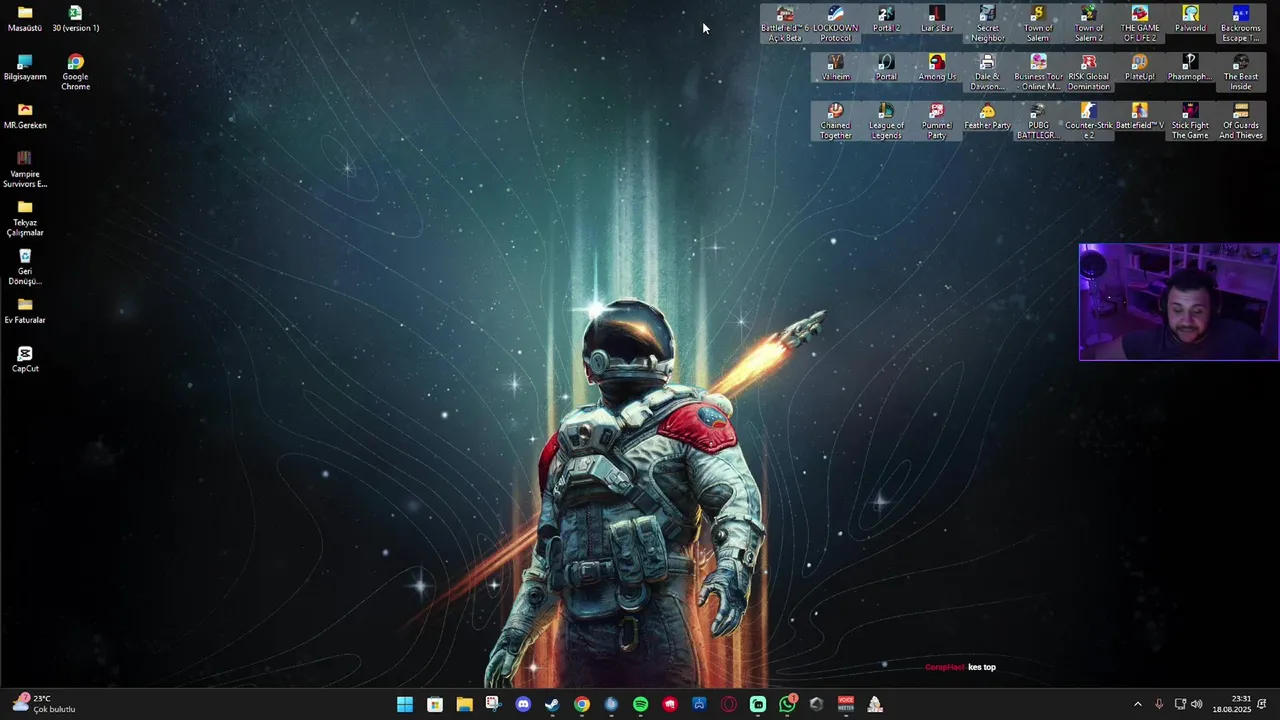The height and width of the screenshot is (720, 1280).
Task: Open File Explorer from the taskbar
Action: point(464,704)
